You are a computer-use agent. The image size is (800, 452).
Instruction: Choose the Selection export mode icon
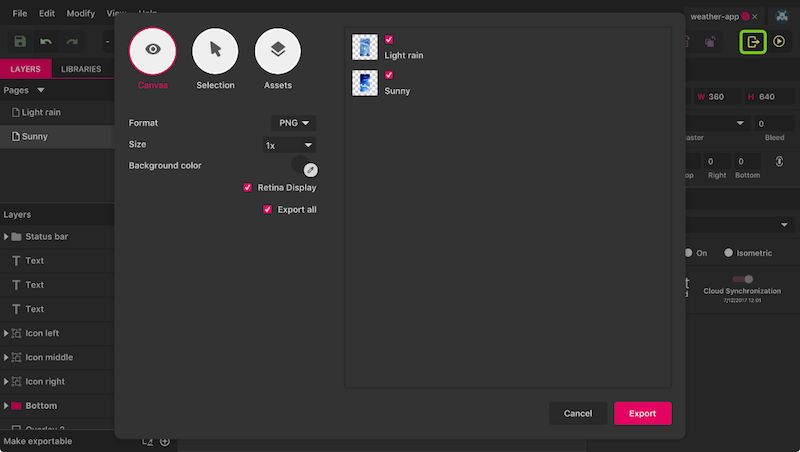[215, 50]
